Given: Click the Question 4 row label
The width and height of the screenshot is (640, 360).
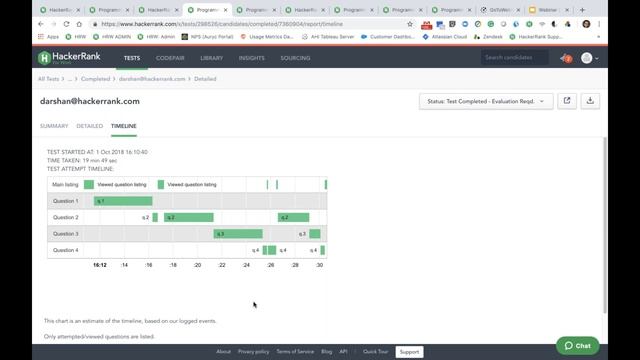Looking at the screenshot, I should tap(65, 250).
